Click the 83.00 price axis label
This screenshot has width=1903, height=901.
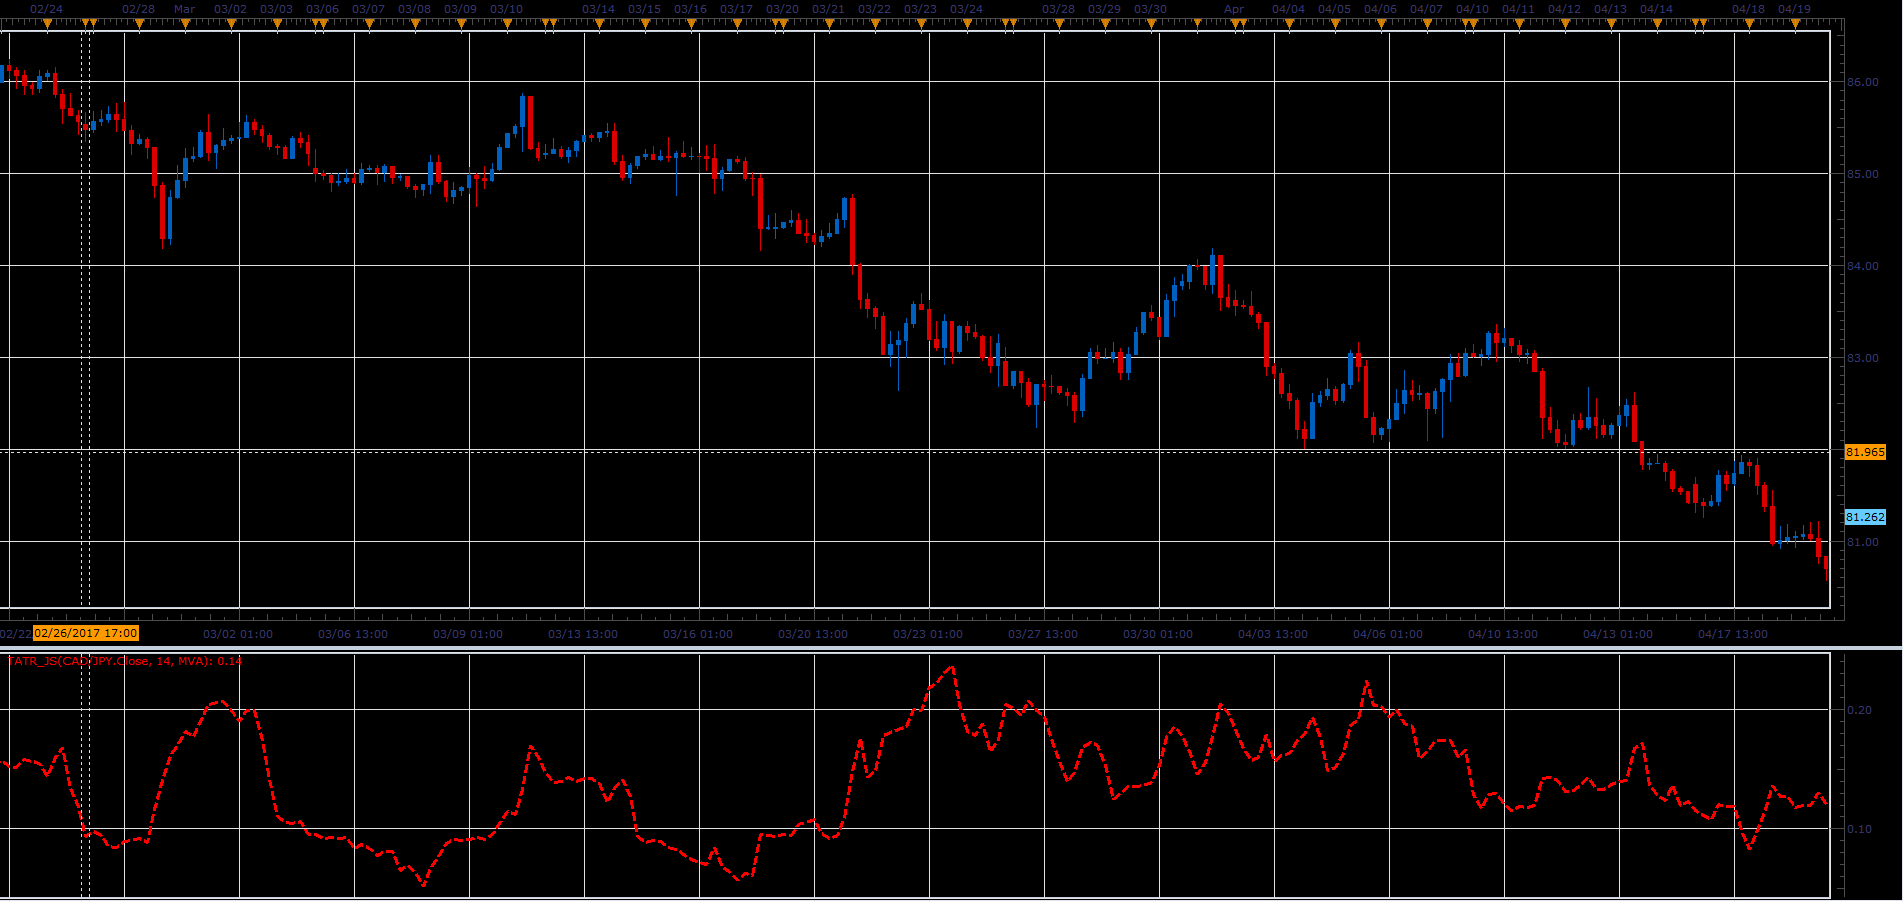point(1862,358)
